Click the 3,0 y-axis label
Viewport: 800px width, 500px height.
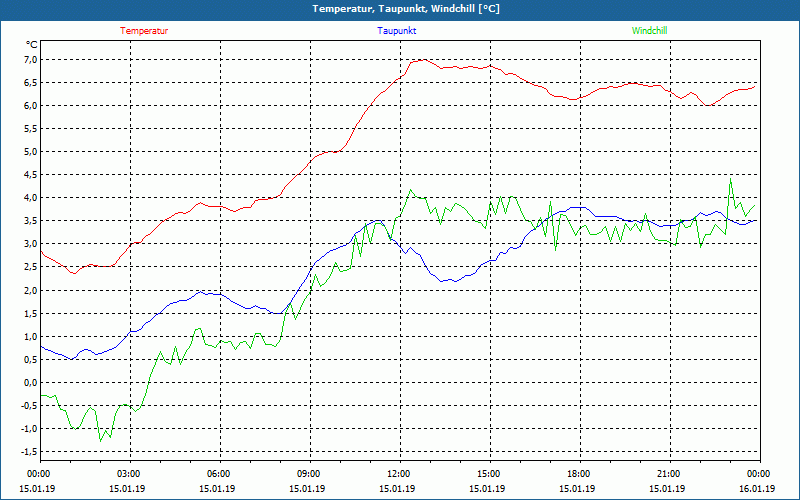coord(31,244)
